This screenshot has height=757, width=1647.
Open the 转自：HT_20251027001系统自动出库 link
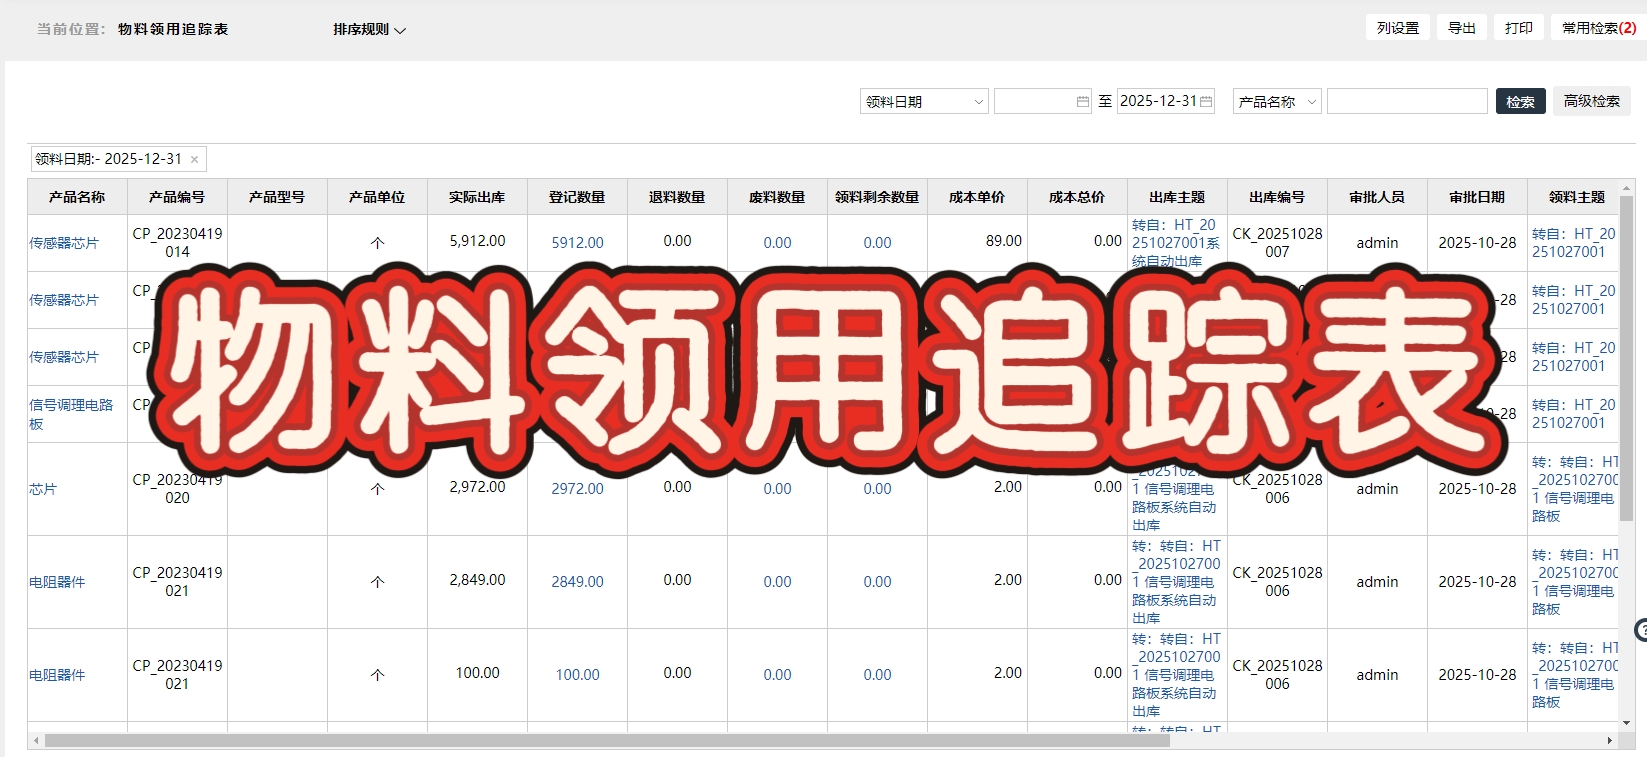[x=1175, y=243]
